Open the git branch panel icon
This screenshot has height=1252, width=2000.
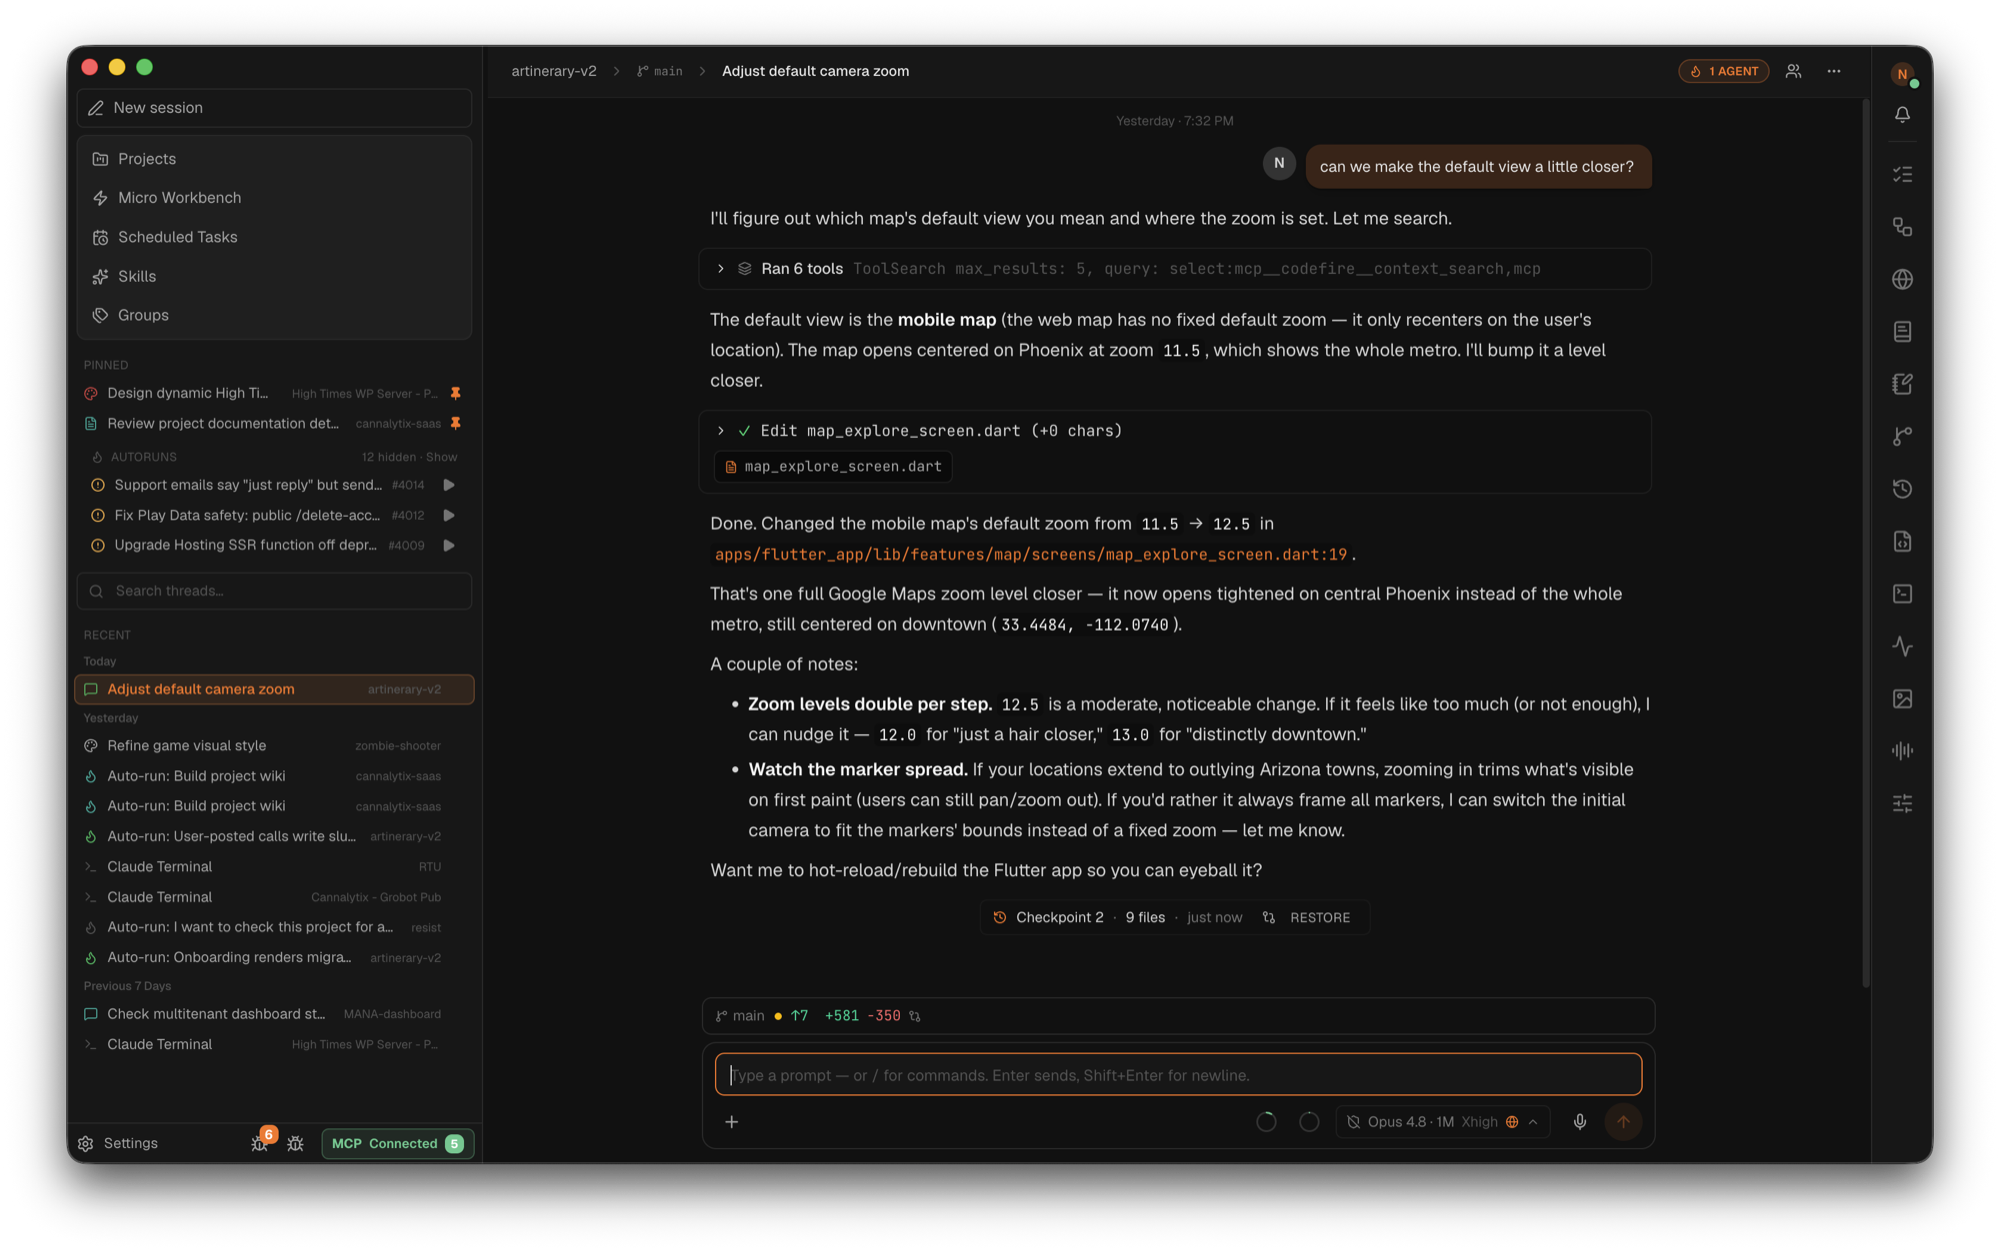pos(1902,436)
